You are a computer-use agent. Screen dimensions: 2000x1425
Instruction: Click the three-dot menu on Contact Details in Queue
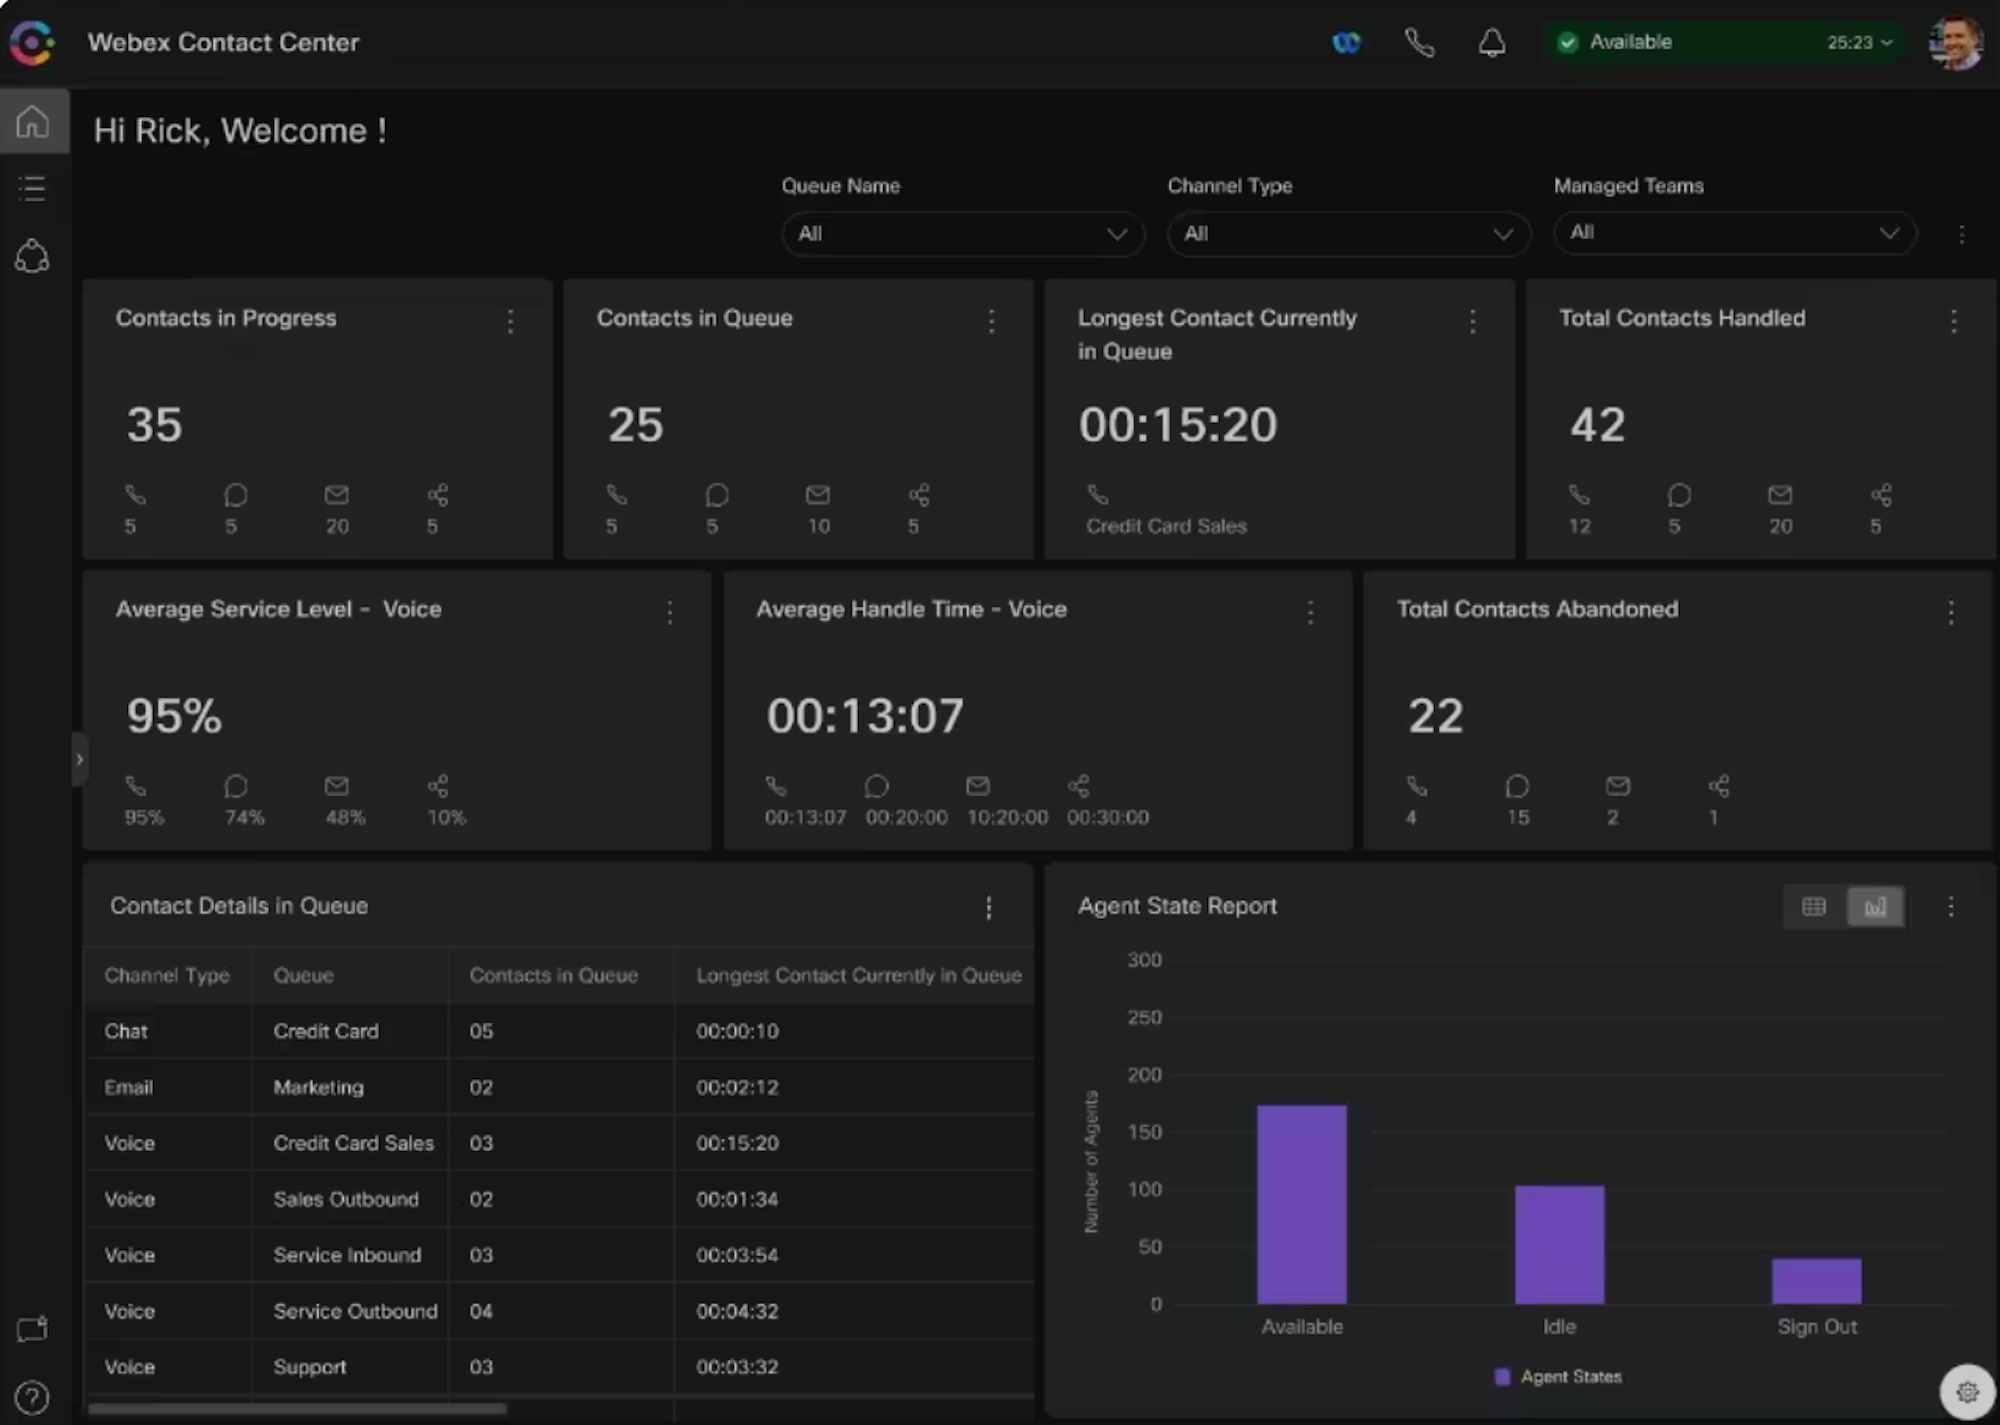tap(988, 905)
